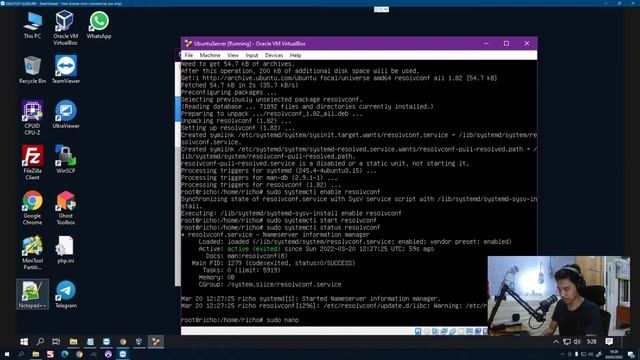Open the Machine menu in VirtualBox
Screen dimensions: 640x360
(x=210, y=55)
